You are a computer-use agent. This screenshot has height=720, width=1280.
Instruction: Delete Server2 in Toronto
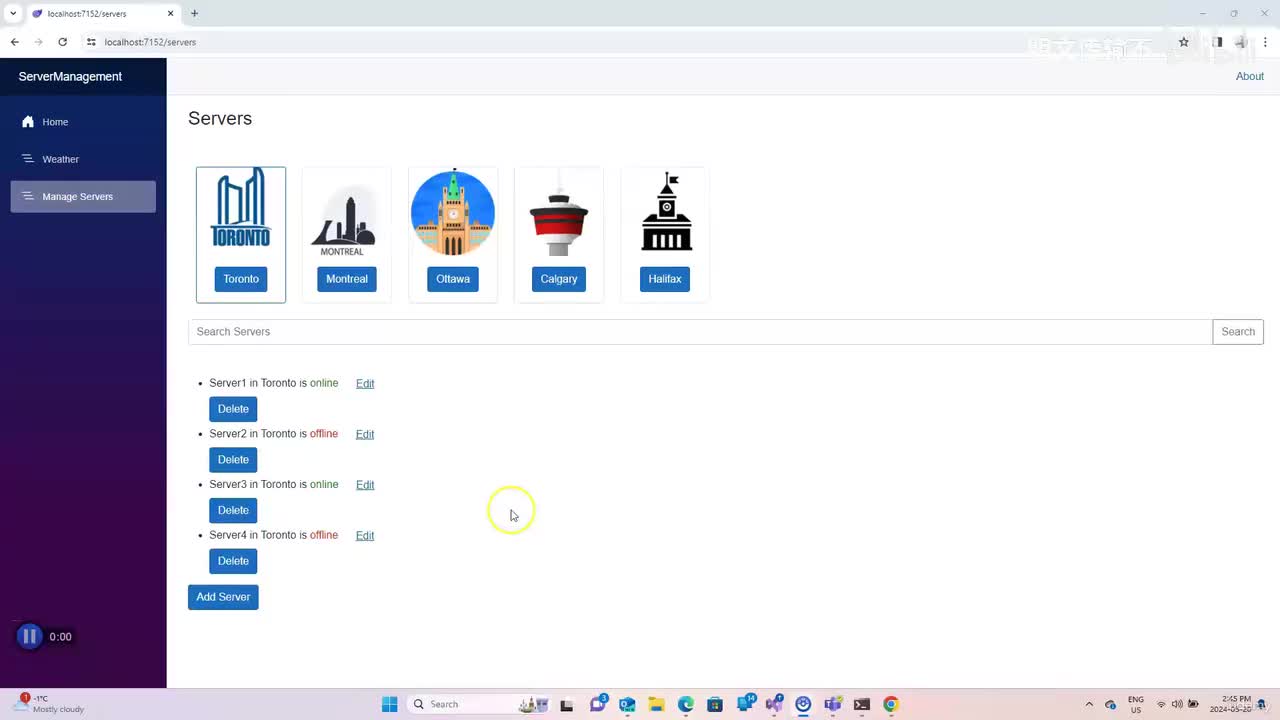(x=233, y=460)
